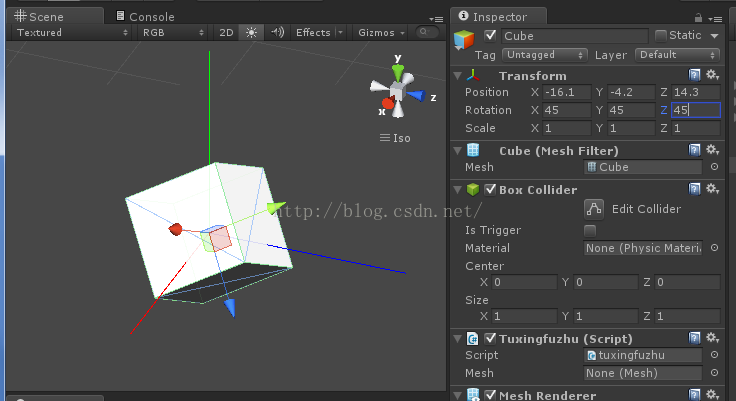The width and height of the screenshot is (736, 401).
Task: Open the Textured draw mode dropdown
Action: click(x=72, y=32)
